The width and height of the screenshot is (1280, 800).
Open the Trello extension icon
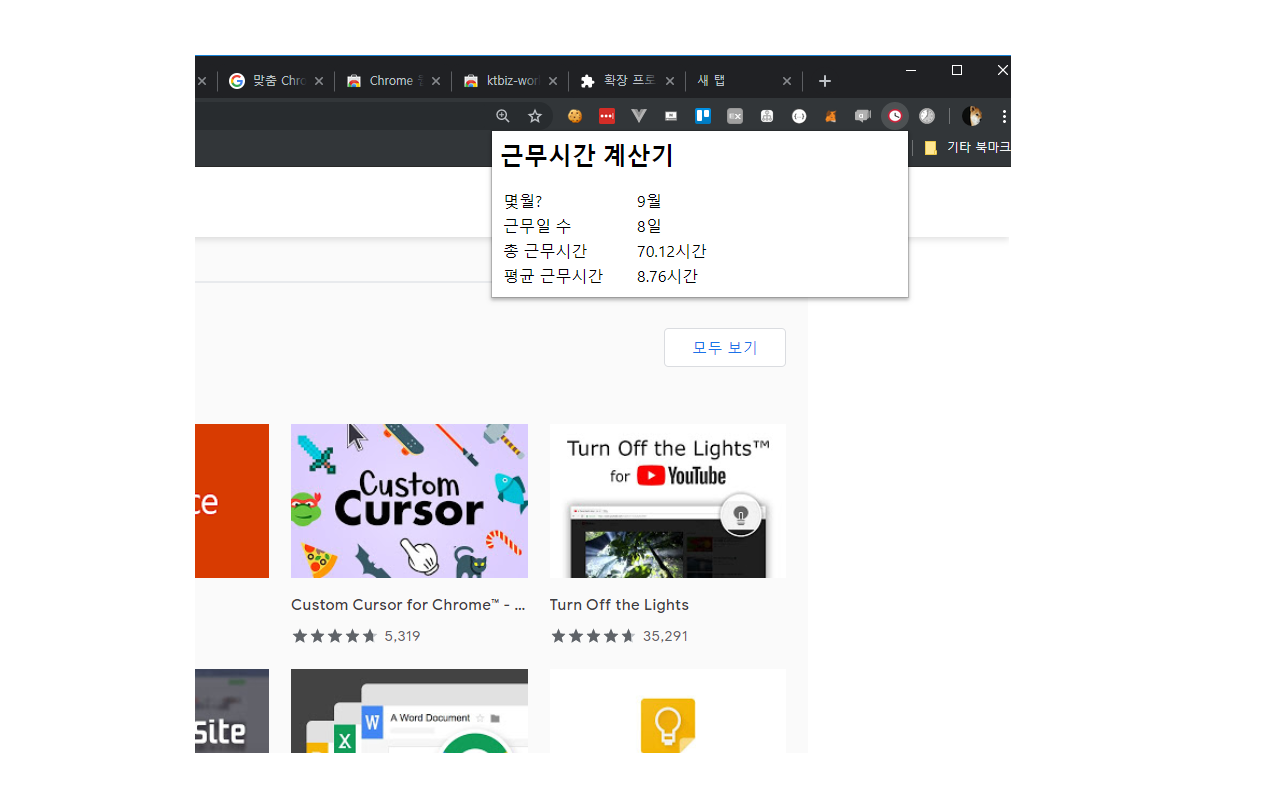[702, 115]
